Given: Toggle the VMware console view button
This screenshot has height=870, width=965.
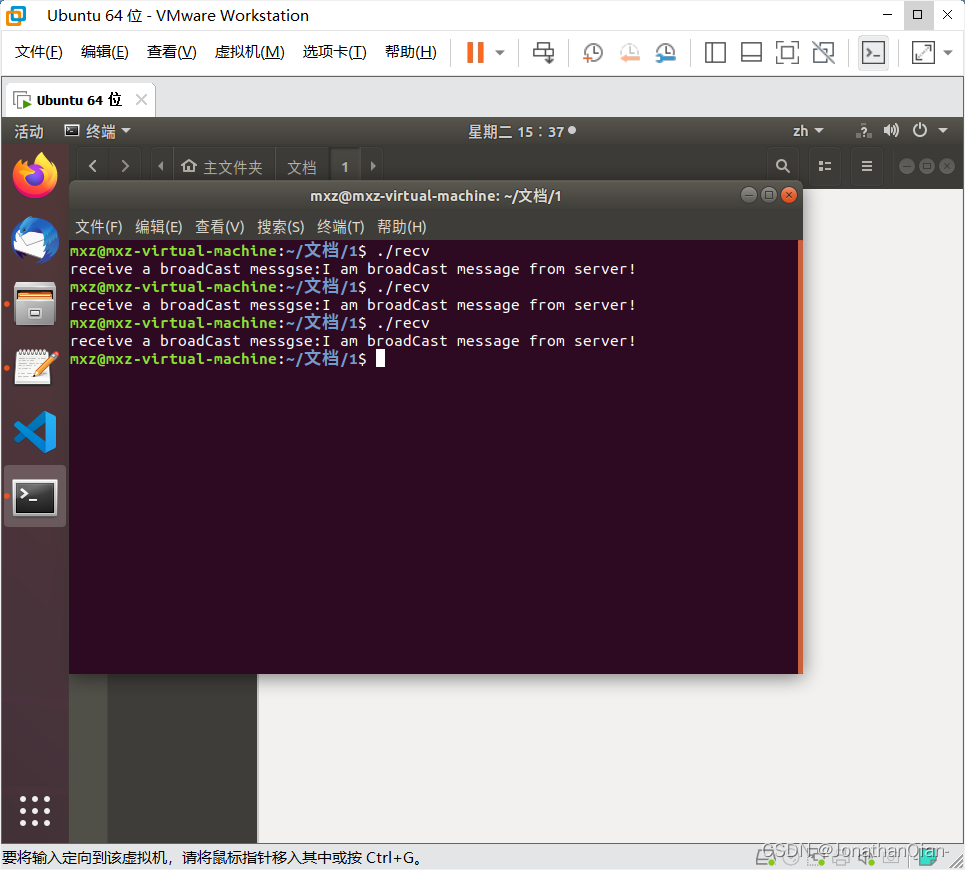Looking at the screenshot, I should pyautogui.click(x=873, y=52).
